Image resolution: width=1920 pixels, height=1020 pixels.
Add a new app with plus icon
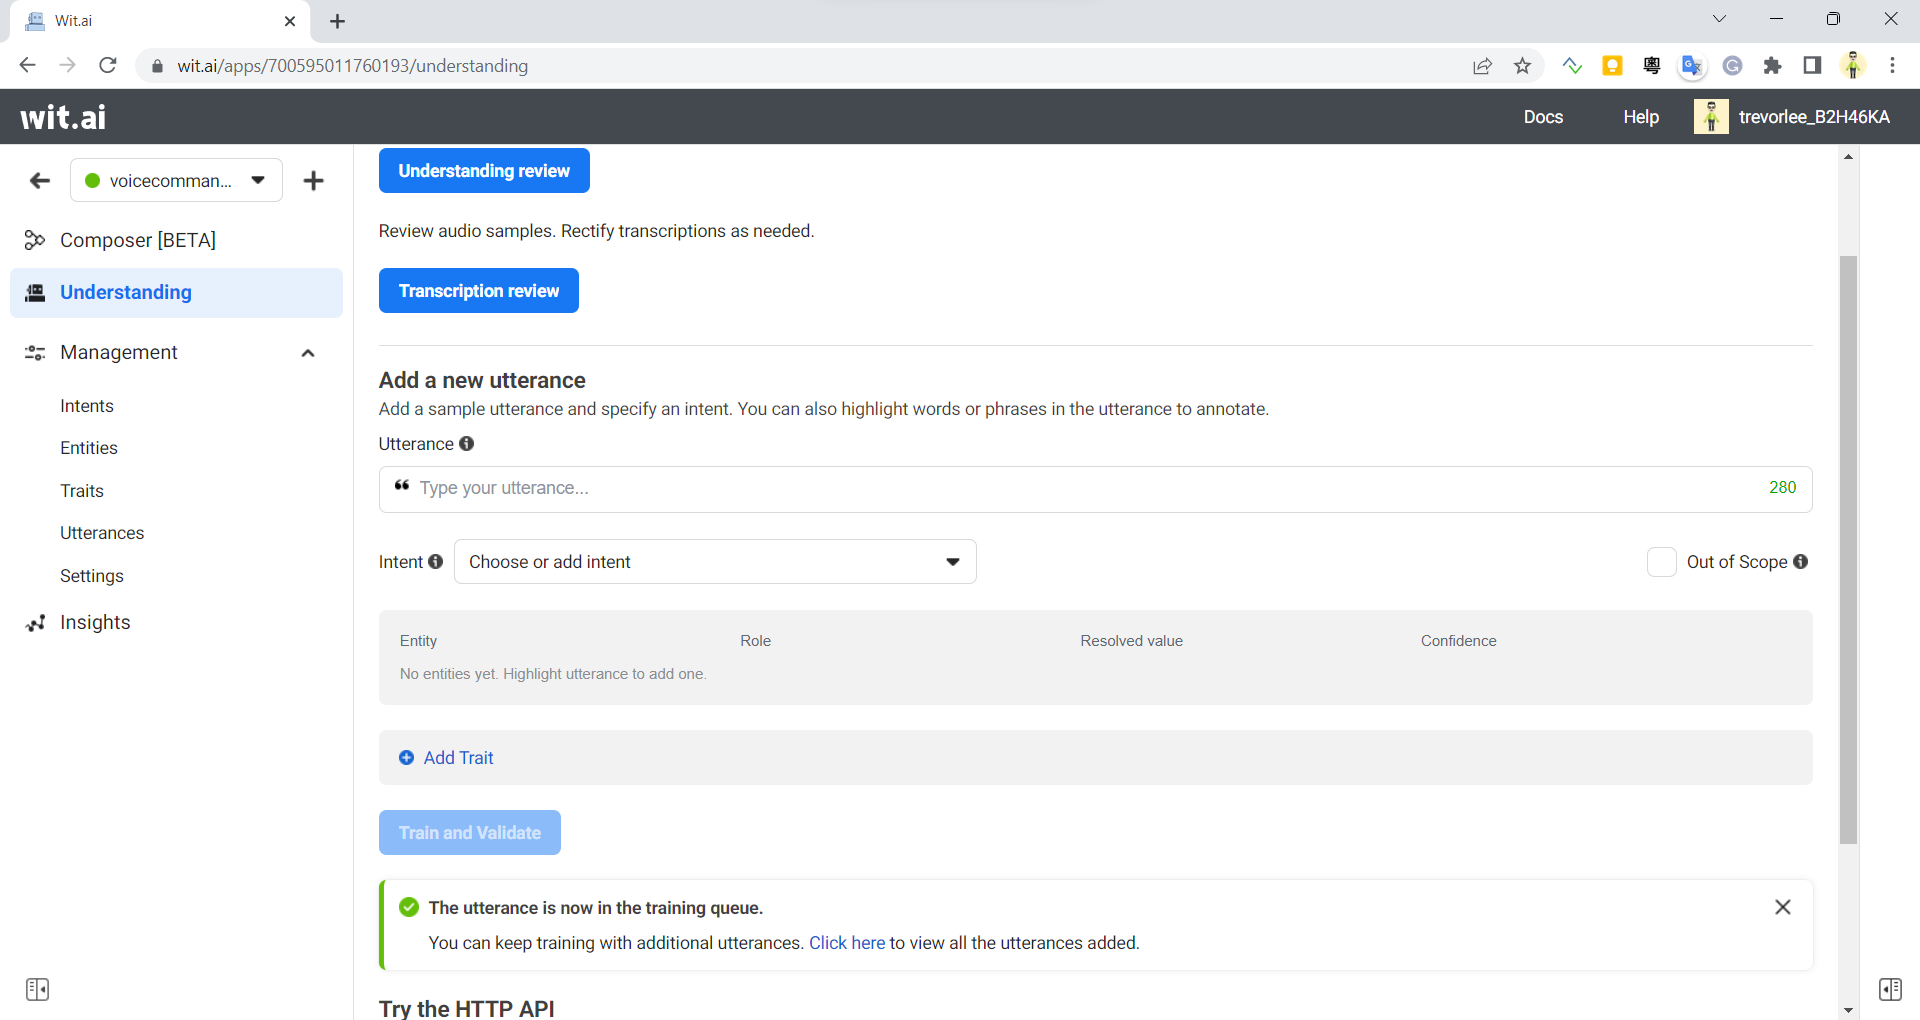point(314,181)
